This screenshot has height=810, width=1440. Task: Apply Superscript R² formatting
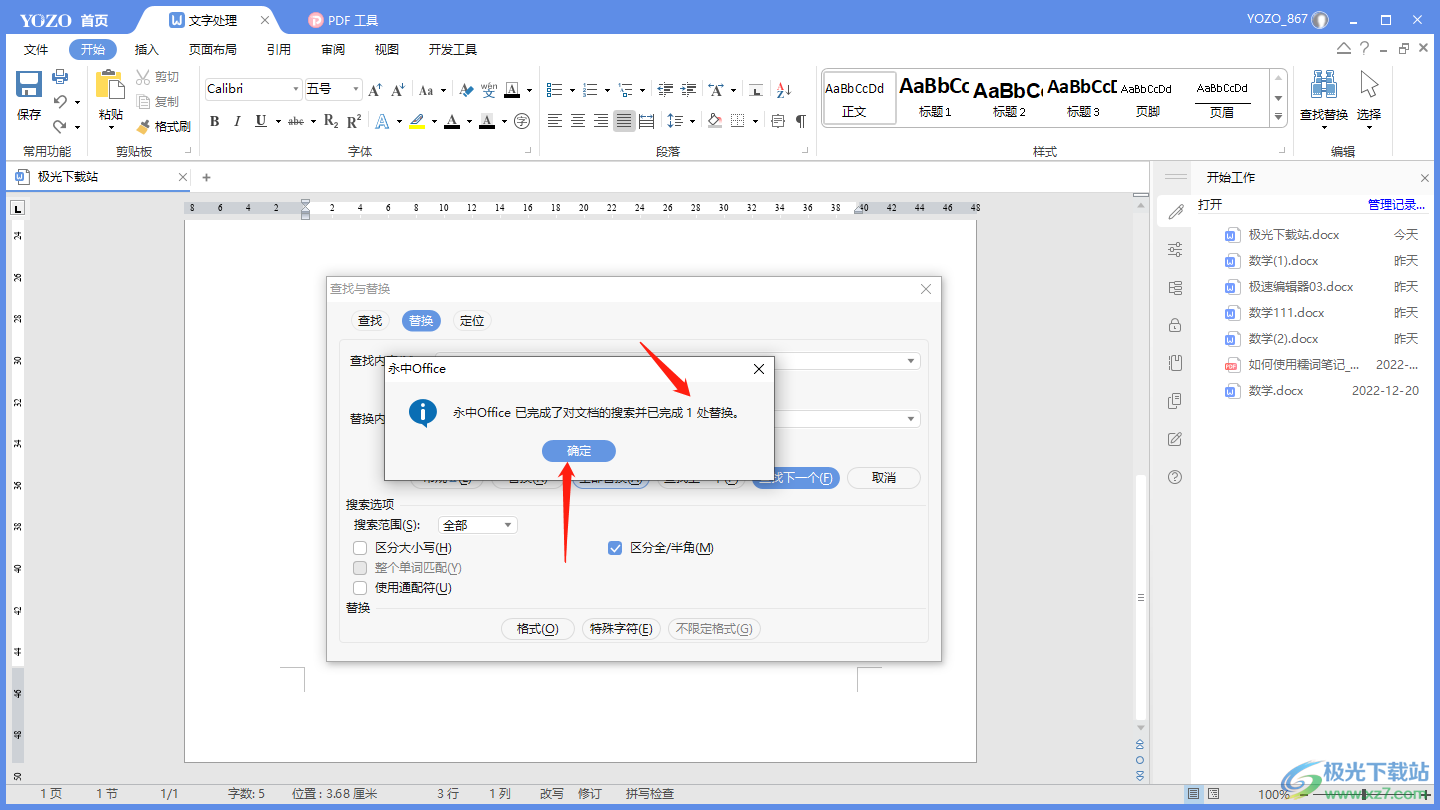pyautogui.click(x=354, y=121)
